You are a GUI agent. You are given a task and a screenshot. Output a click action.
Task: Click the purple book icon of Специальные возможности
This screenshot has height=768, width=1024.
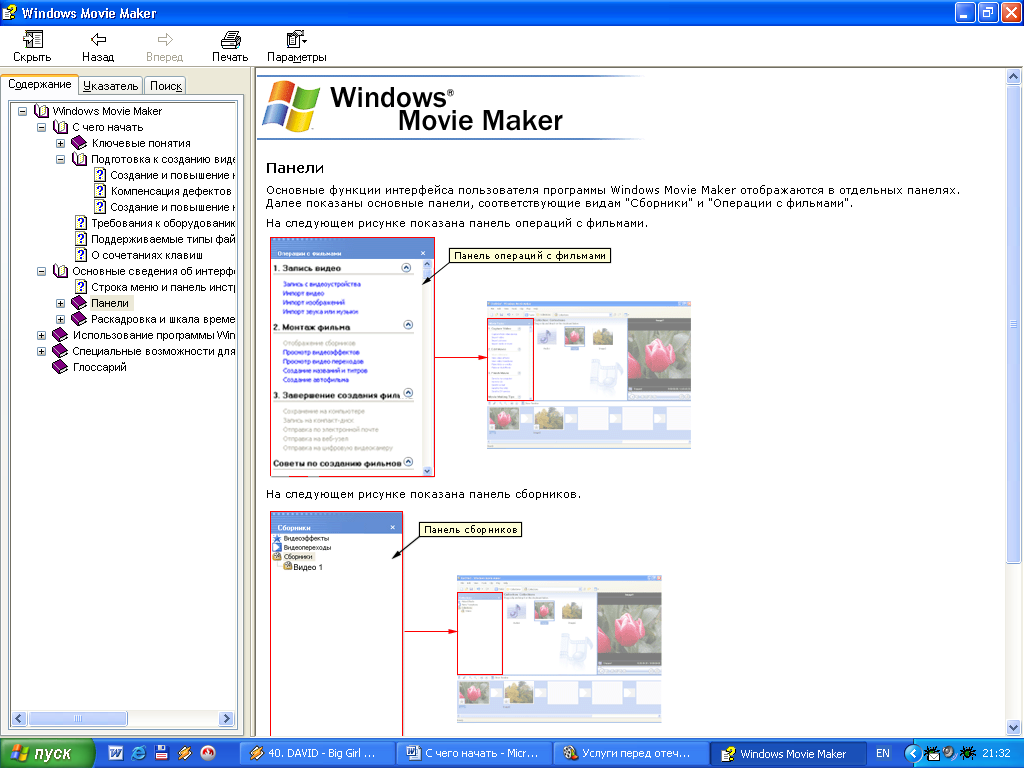[x=60, y=351]
